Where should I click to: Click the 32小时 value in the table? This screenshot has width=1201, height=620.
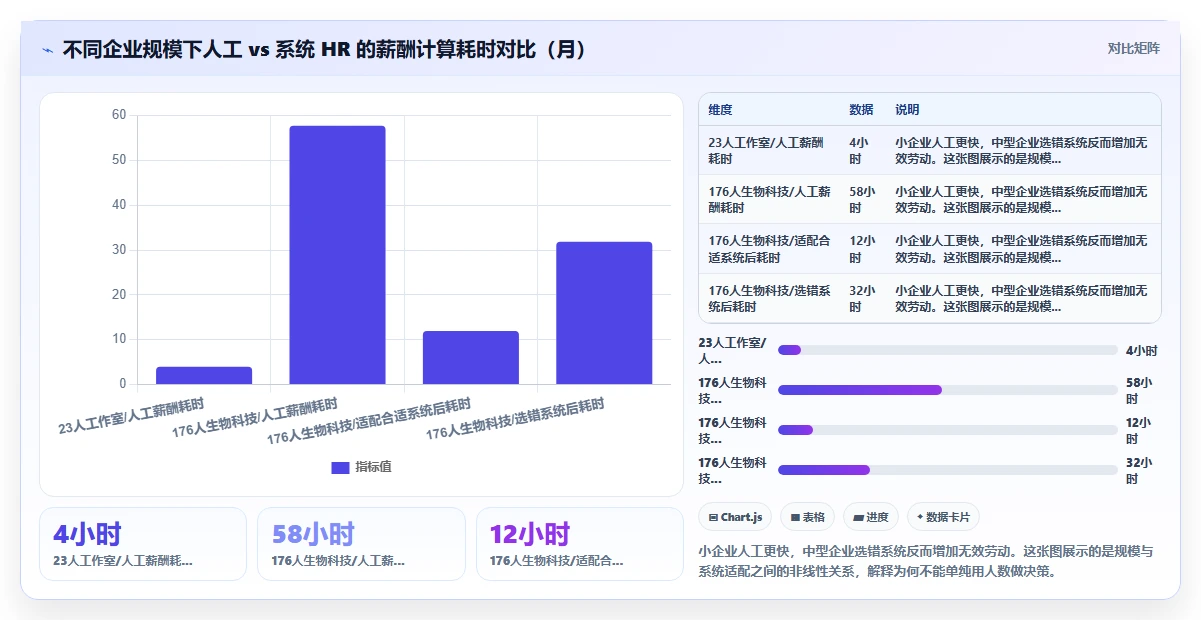863,298
